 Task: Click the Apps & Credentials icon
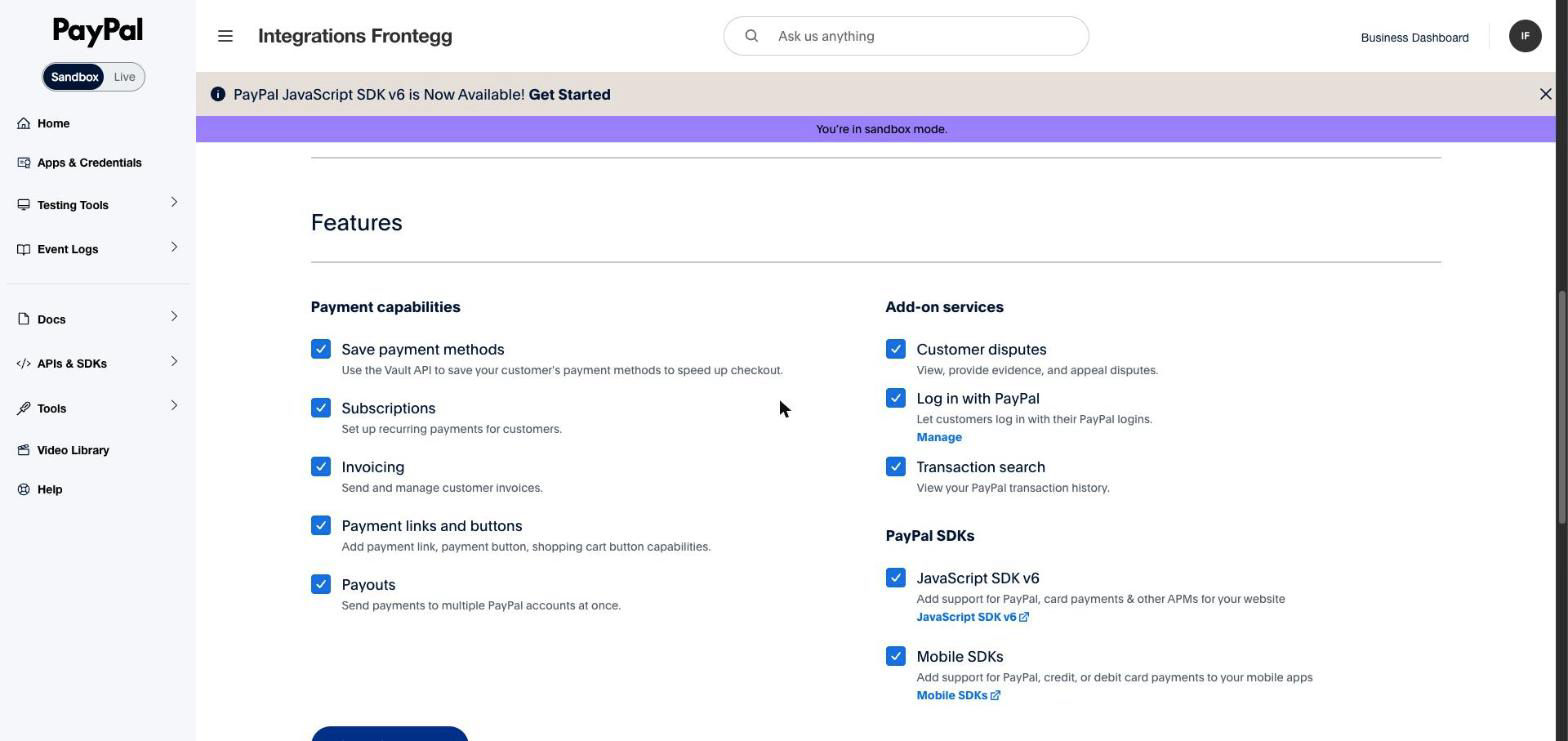(24, 162)
